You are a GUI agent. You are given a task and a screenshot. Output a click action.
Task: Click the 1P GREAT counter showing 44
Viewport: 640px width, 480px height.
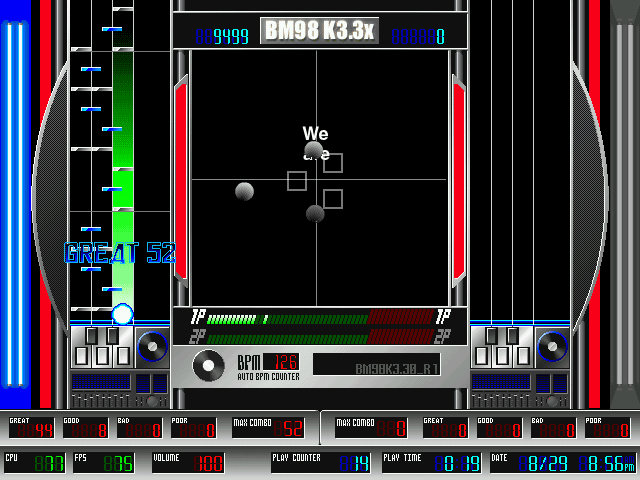click(x=32, y=428)
